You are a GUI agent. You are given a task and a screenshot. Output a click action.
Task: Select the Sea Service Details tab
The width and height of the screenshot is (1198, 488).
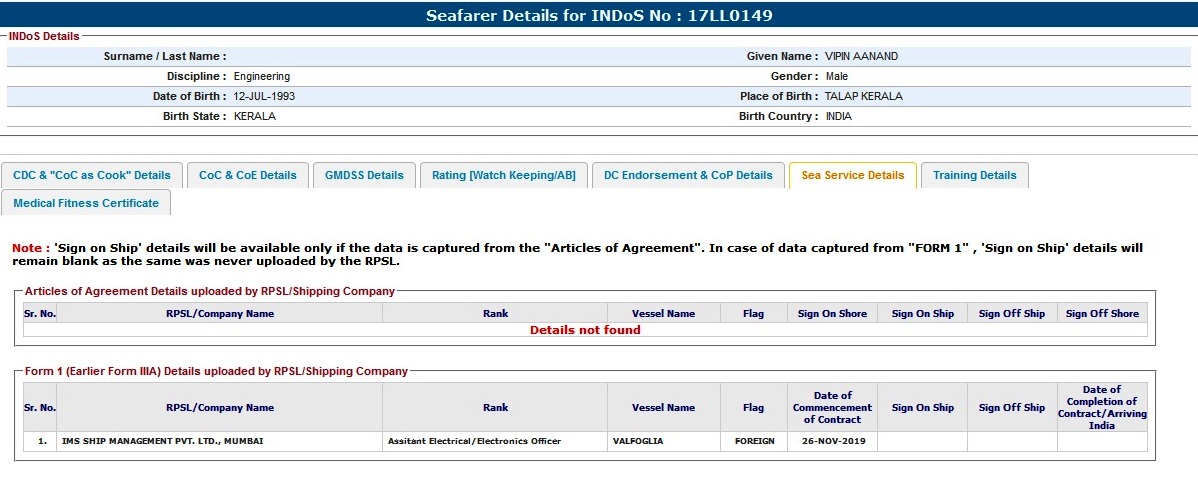pos(853,175)
